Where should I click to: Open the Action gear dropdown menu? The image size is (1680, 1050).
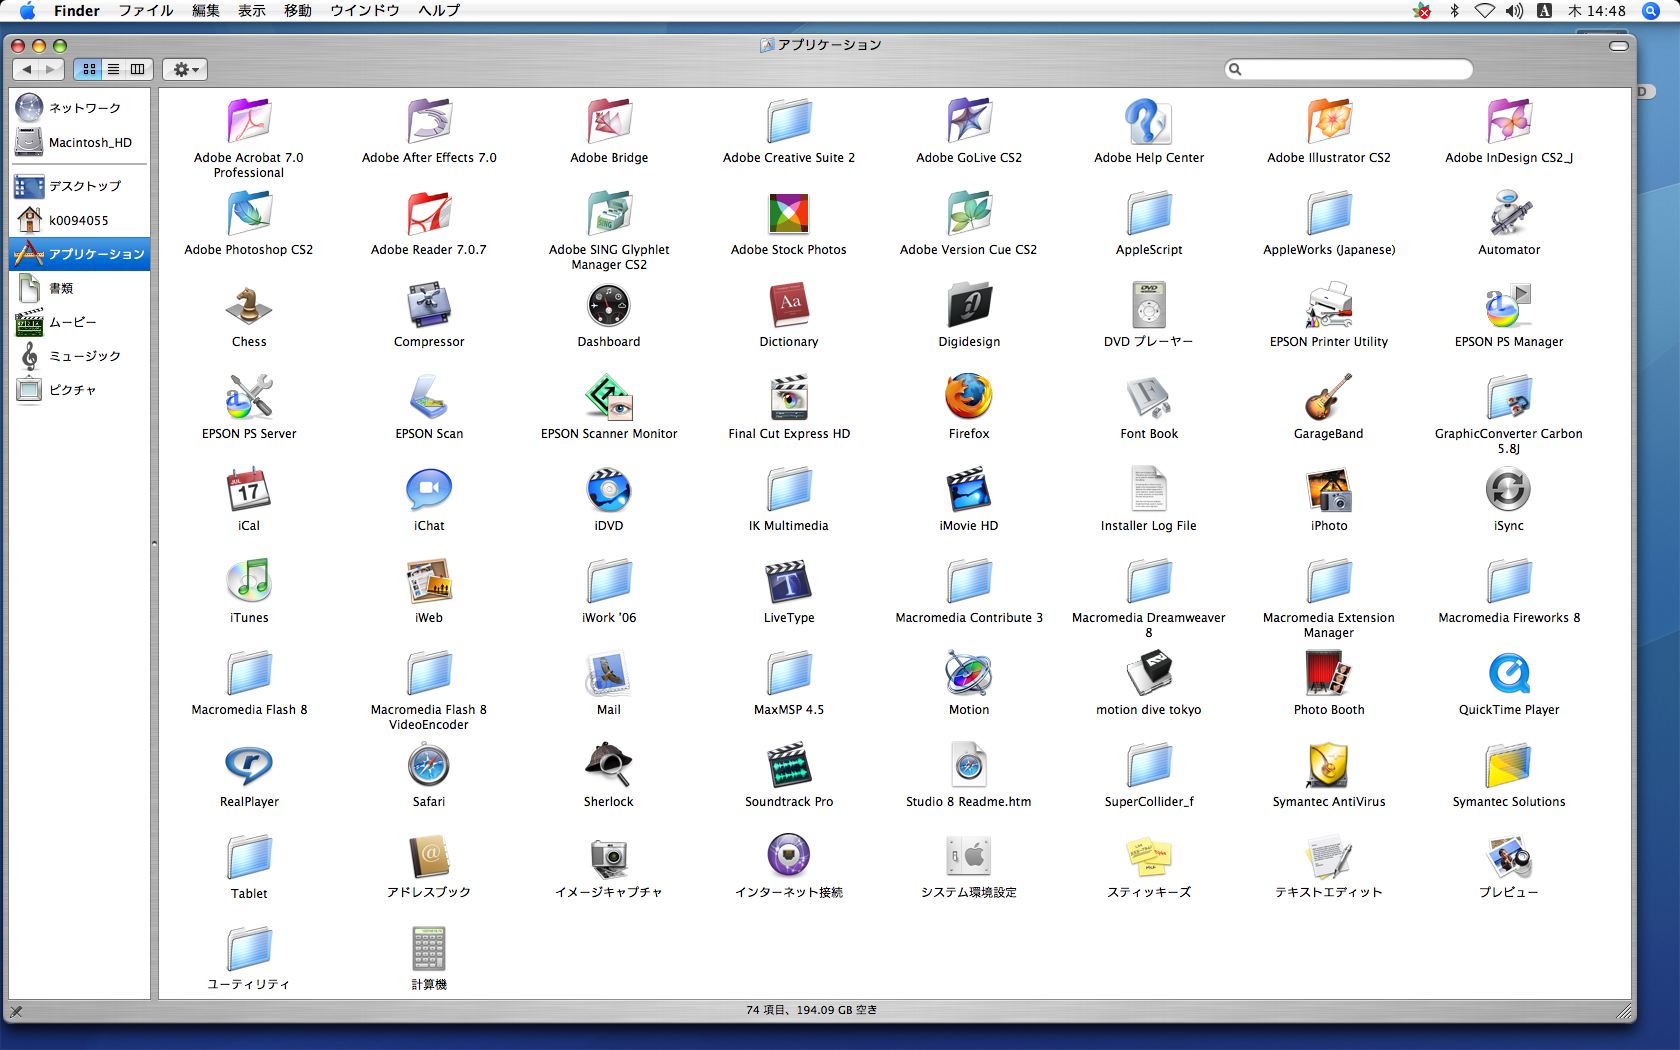(185, 69)
